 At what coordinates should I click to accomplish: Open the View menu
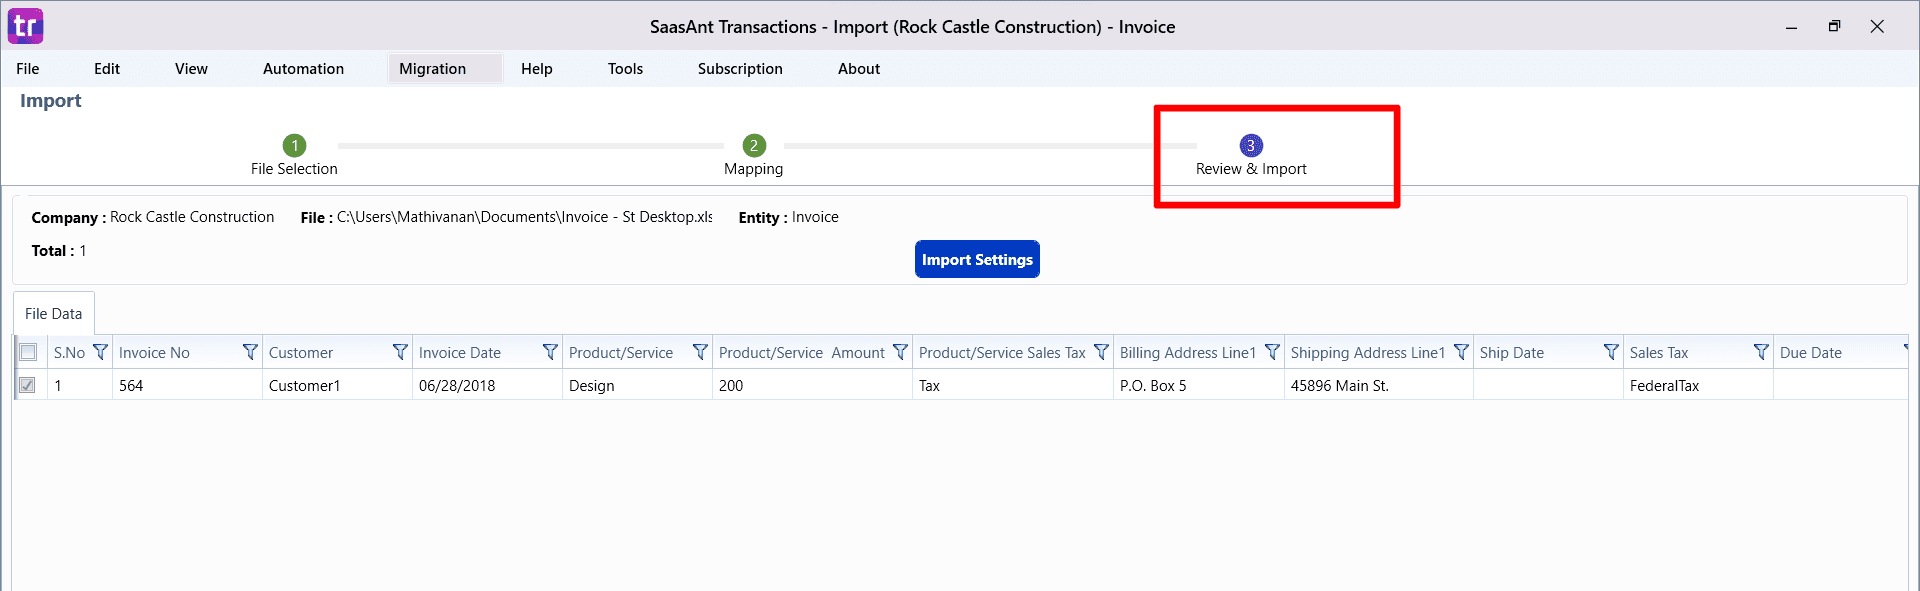click(191, 69)
